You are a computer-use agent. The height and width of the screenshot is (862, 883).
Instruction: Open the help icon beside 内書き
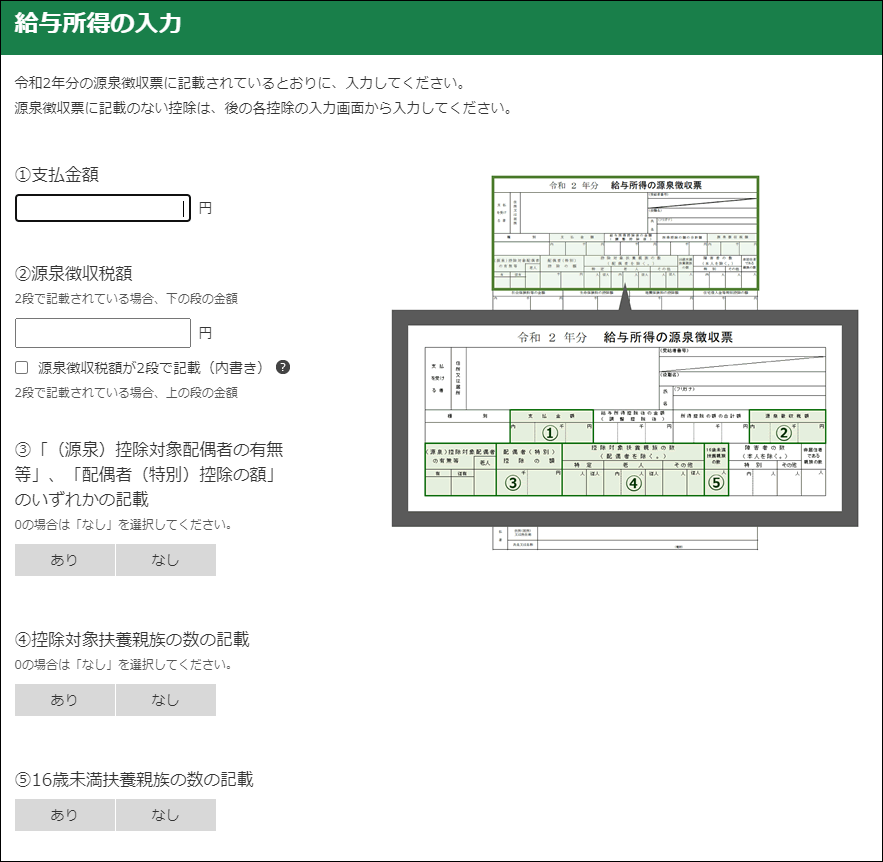283,367
